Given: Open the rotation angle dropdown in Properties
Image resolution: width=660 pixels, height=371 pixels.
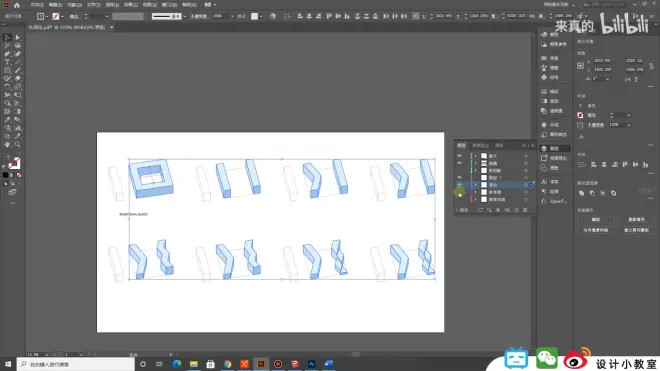Looking at the screenshot, I should [607, 79].
